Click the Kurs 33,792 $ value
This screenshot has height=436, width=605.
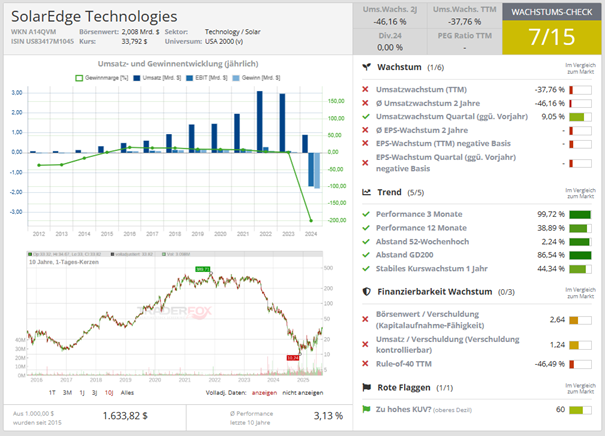click(134, 41)
